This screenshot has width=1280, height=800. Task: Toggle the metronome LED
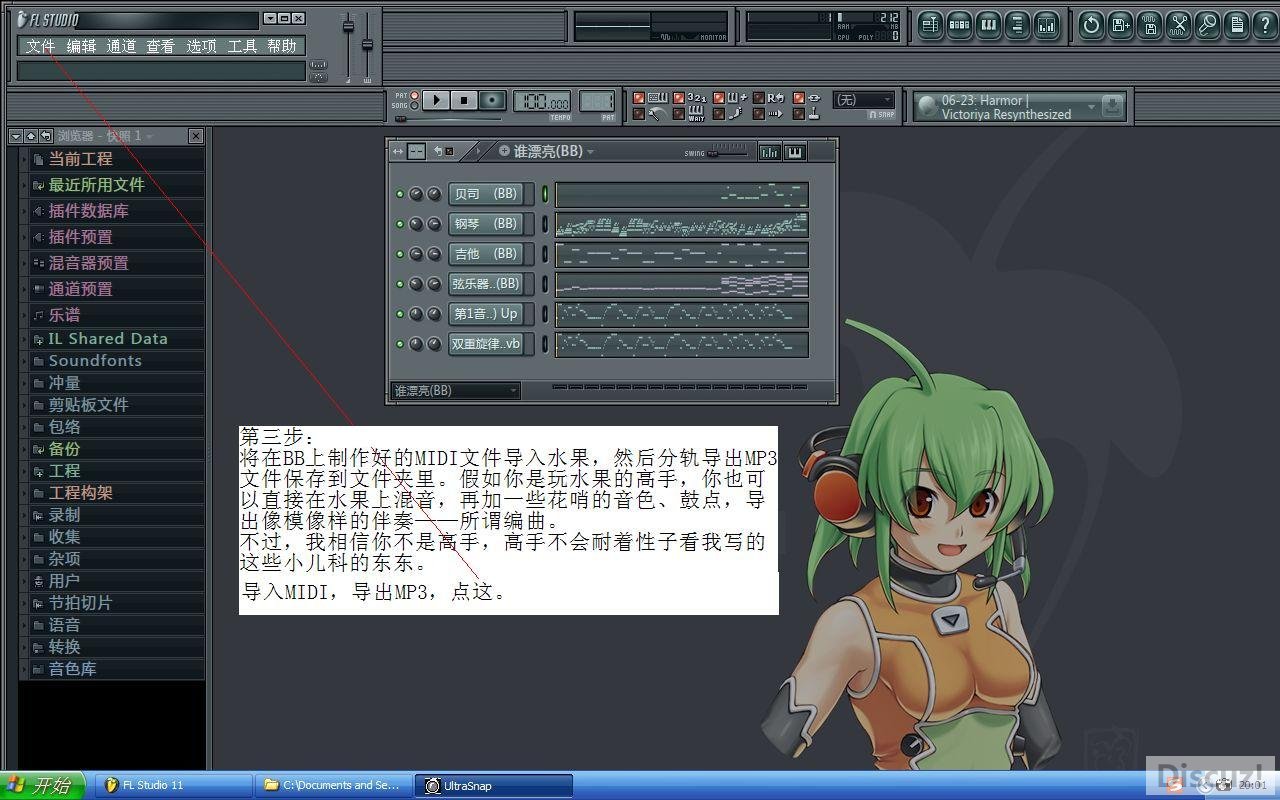pos(639,114)
